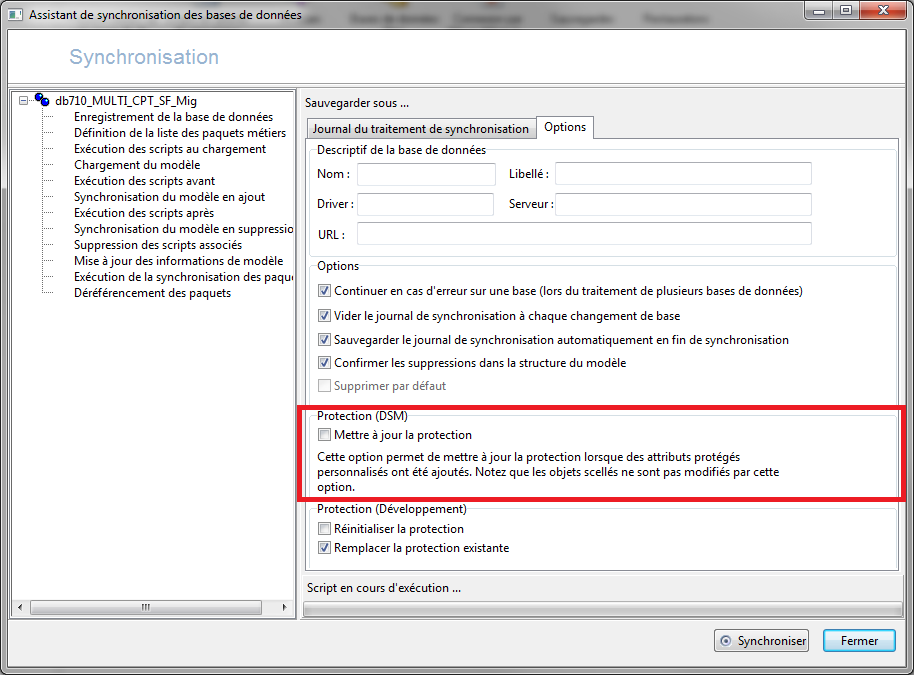Select Chargement du modèle tree step
The image size is (914, 675).
(x=137, y=165)
